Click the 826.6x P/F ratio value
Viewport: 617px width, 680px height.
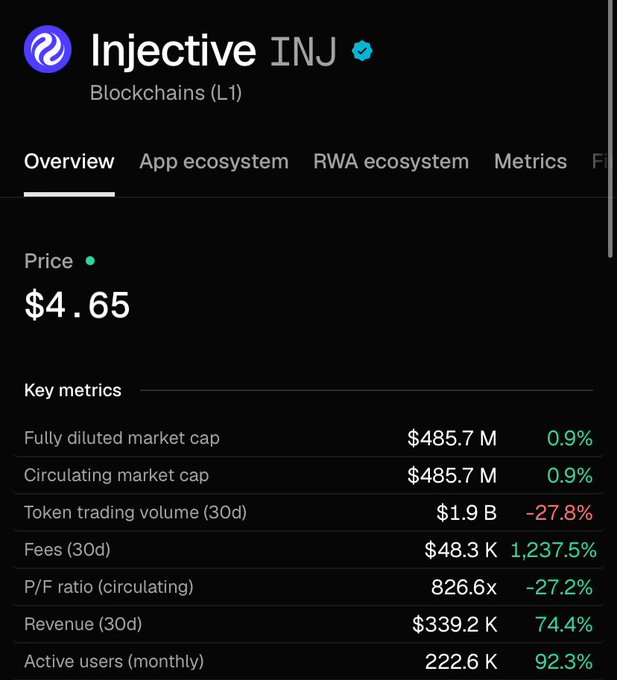tap(464, 587)
